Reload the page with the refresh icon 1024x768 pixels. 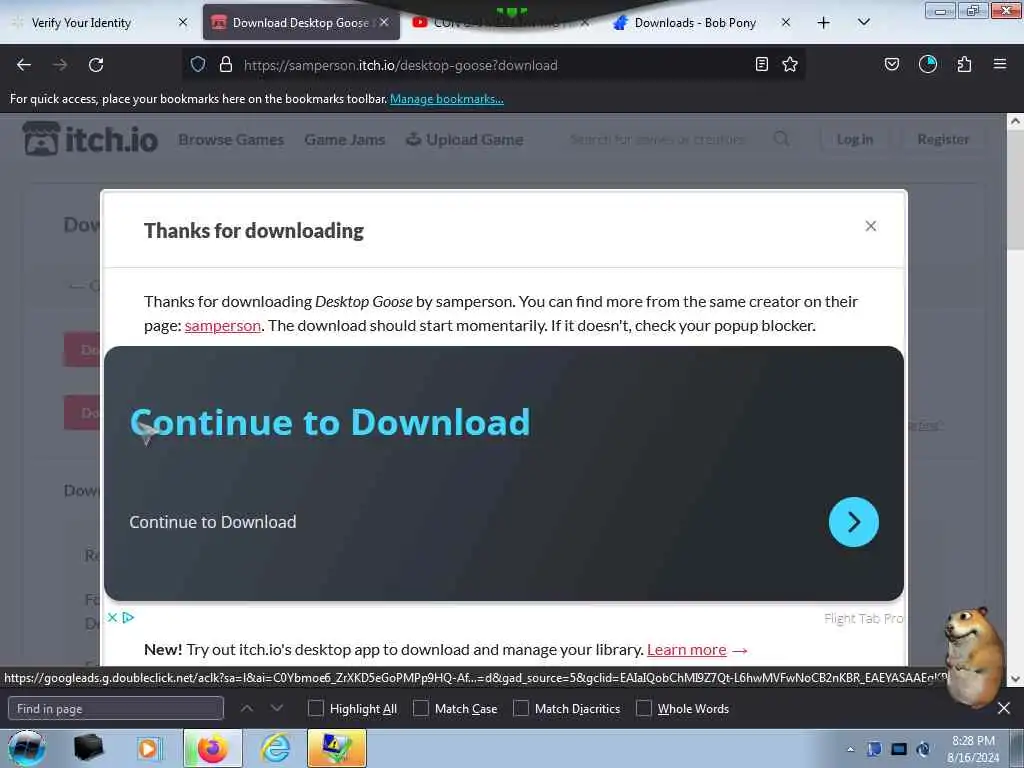(96, 65)
